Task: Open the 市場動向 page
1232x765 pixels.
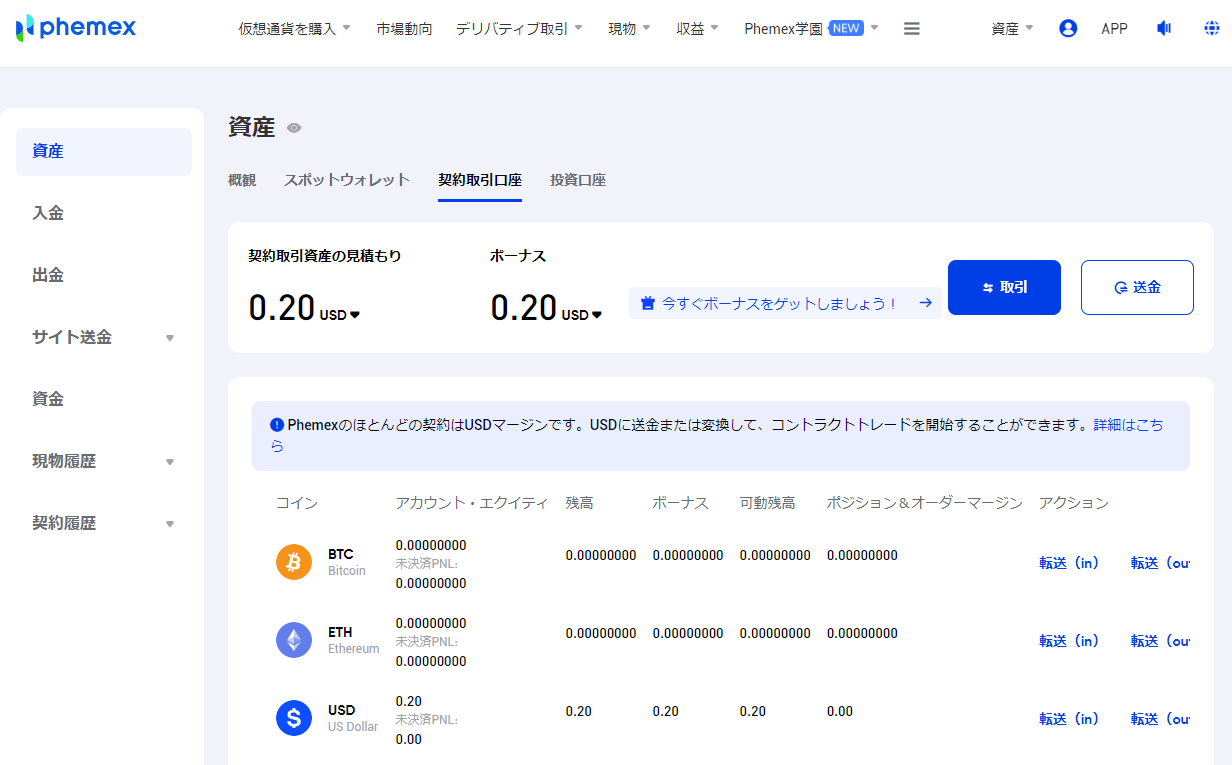Action: (x=404, y=29)
